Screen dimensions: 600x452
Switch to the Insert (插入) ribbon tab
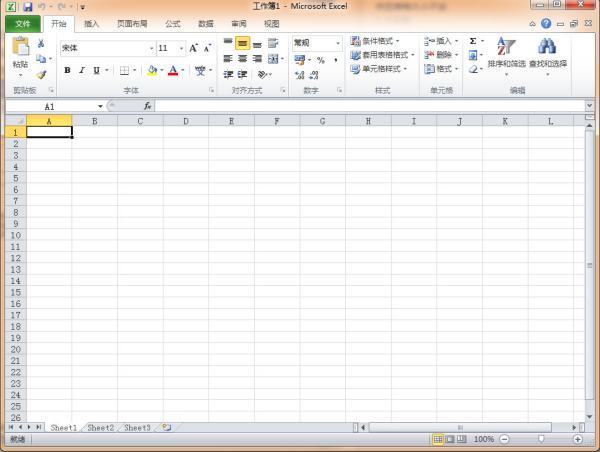(91, 23)
